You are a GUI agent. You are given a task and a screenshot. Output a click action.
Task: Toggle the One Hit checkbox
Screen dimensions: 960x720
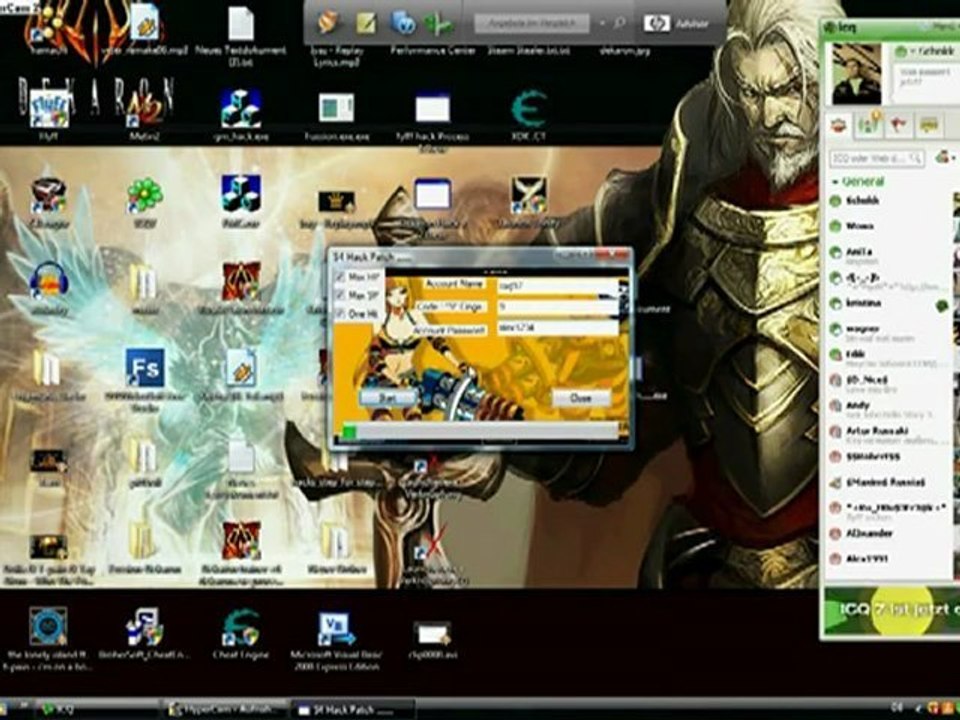click(340, 314)
